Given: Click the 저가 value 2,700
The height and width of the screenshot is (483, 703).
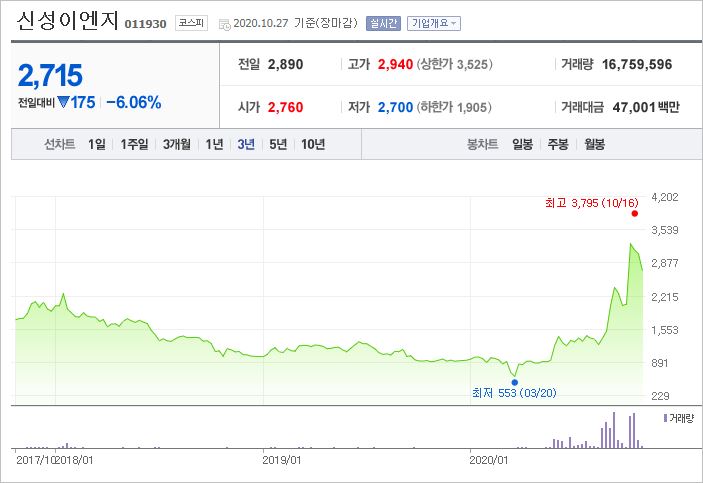Looking at the screenshot, I should point(395,108).
